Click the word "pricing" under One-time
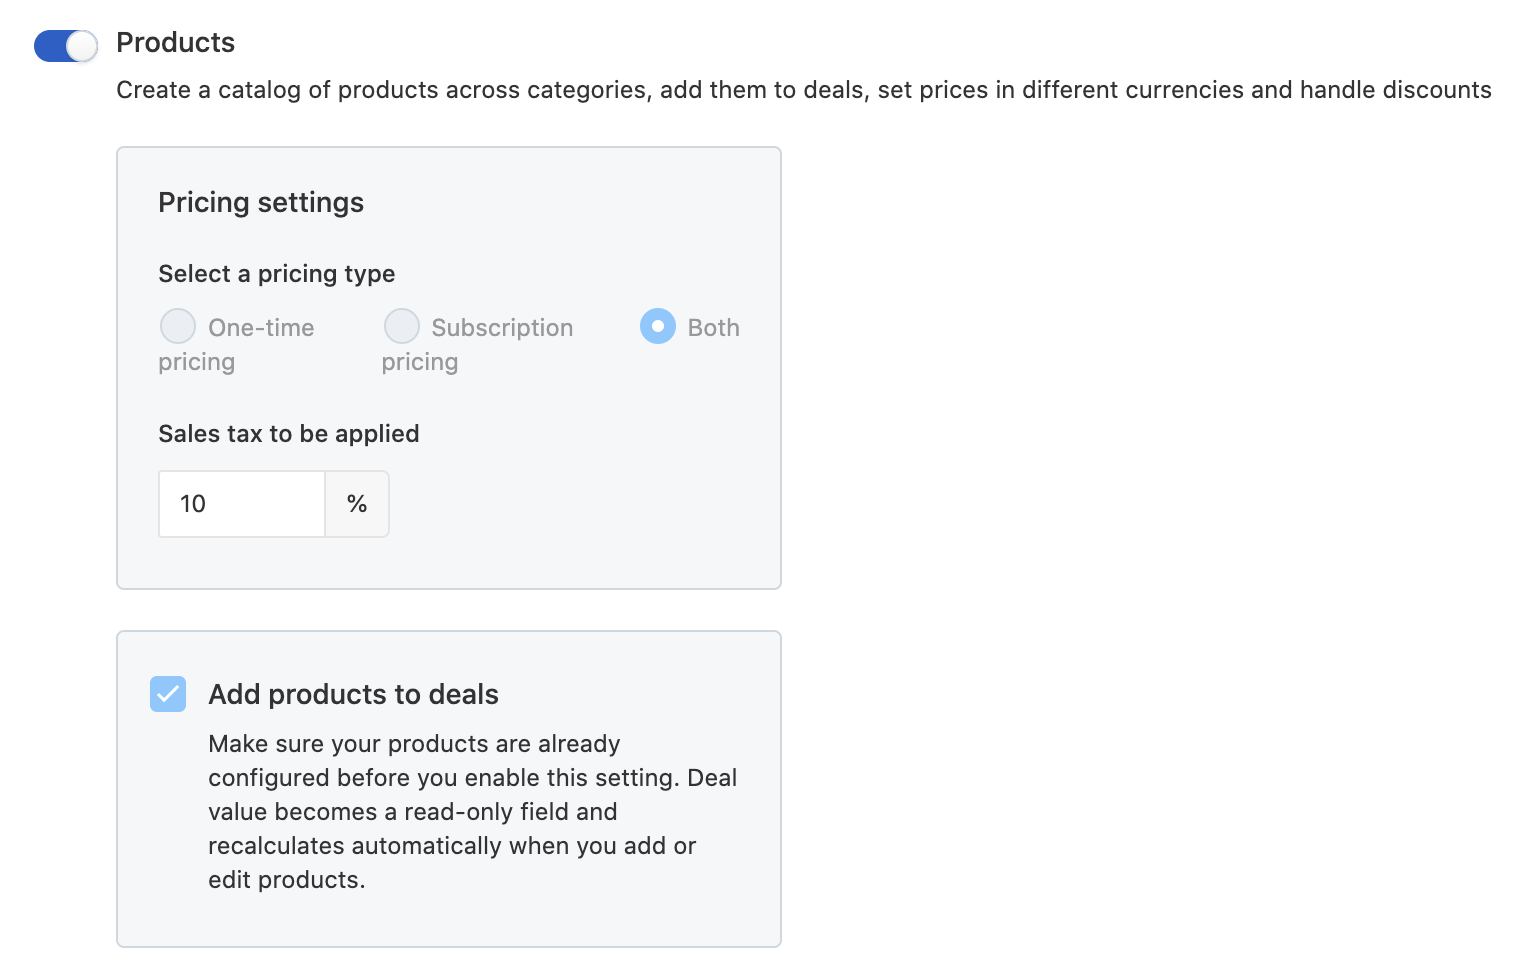This screenshot has height=980, width=1522. click(x=196, y=362)
